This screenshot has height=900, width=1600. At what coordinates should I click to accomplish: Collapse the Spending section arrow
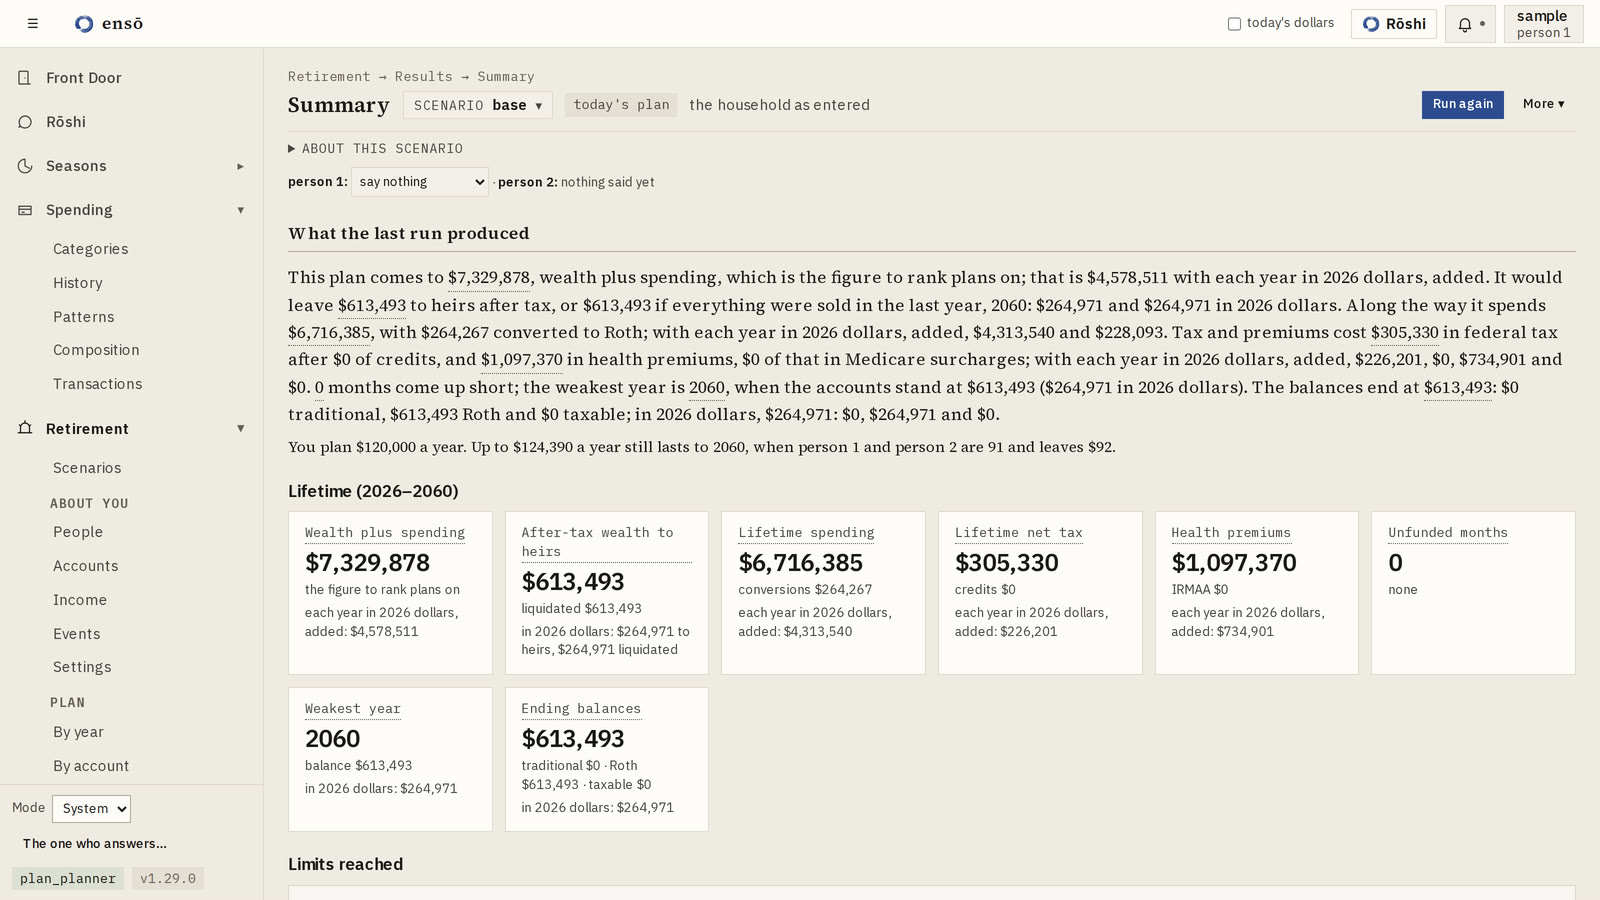(x=240, y=210)
